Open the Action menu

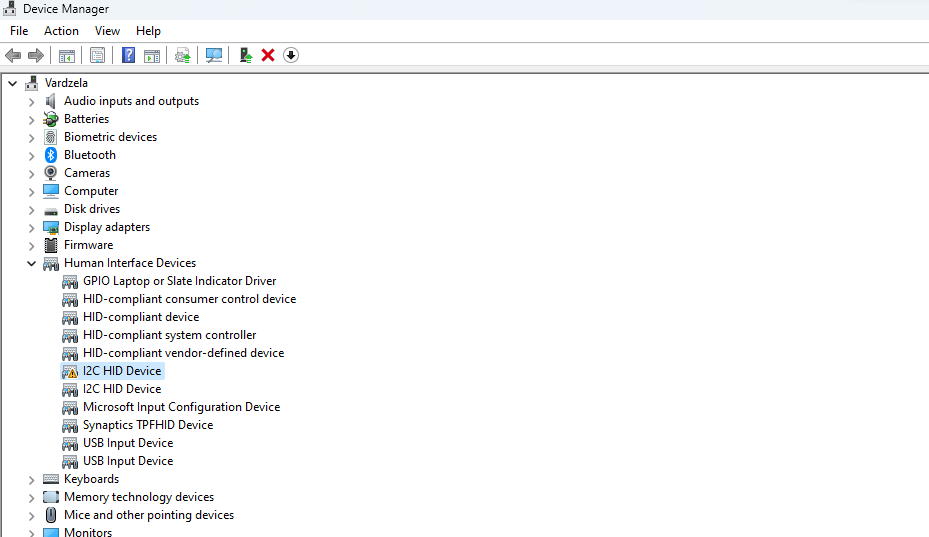[61, 31]
